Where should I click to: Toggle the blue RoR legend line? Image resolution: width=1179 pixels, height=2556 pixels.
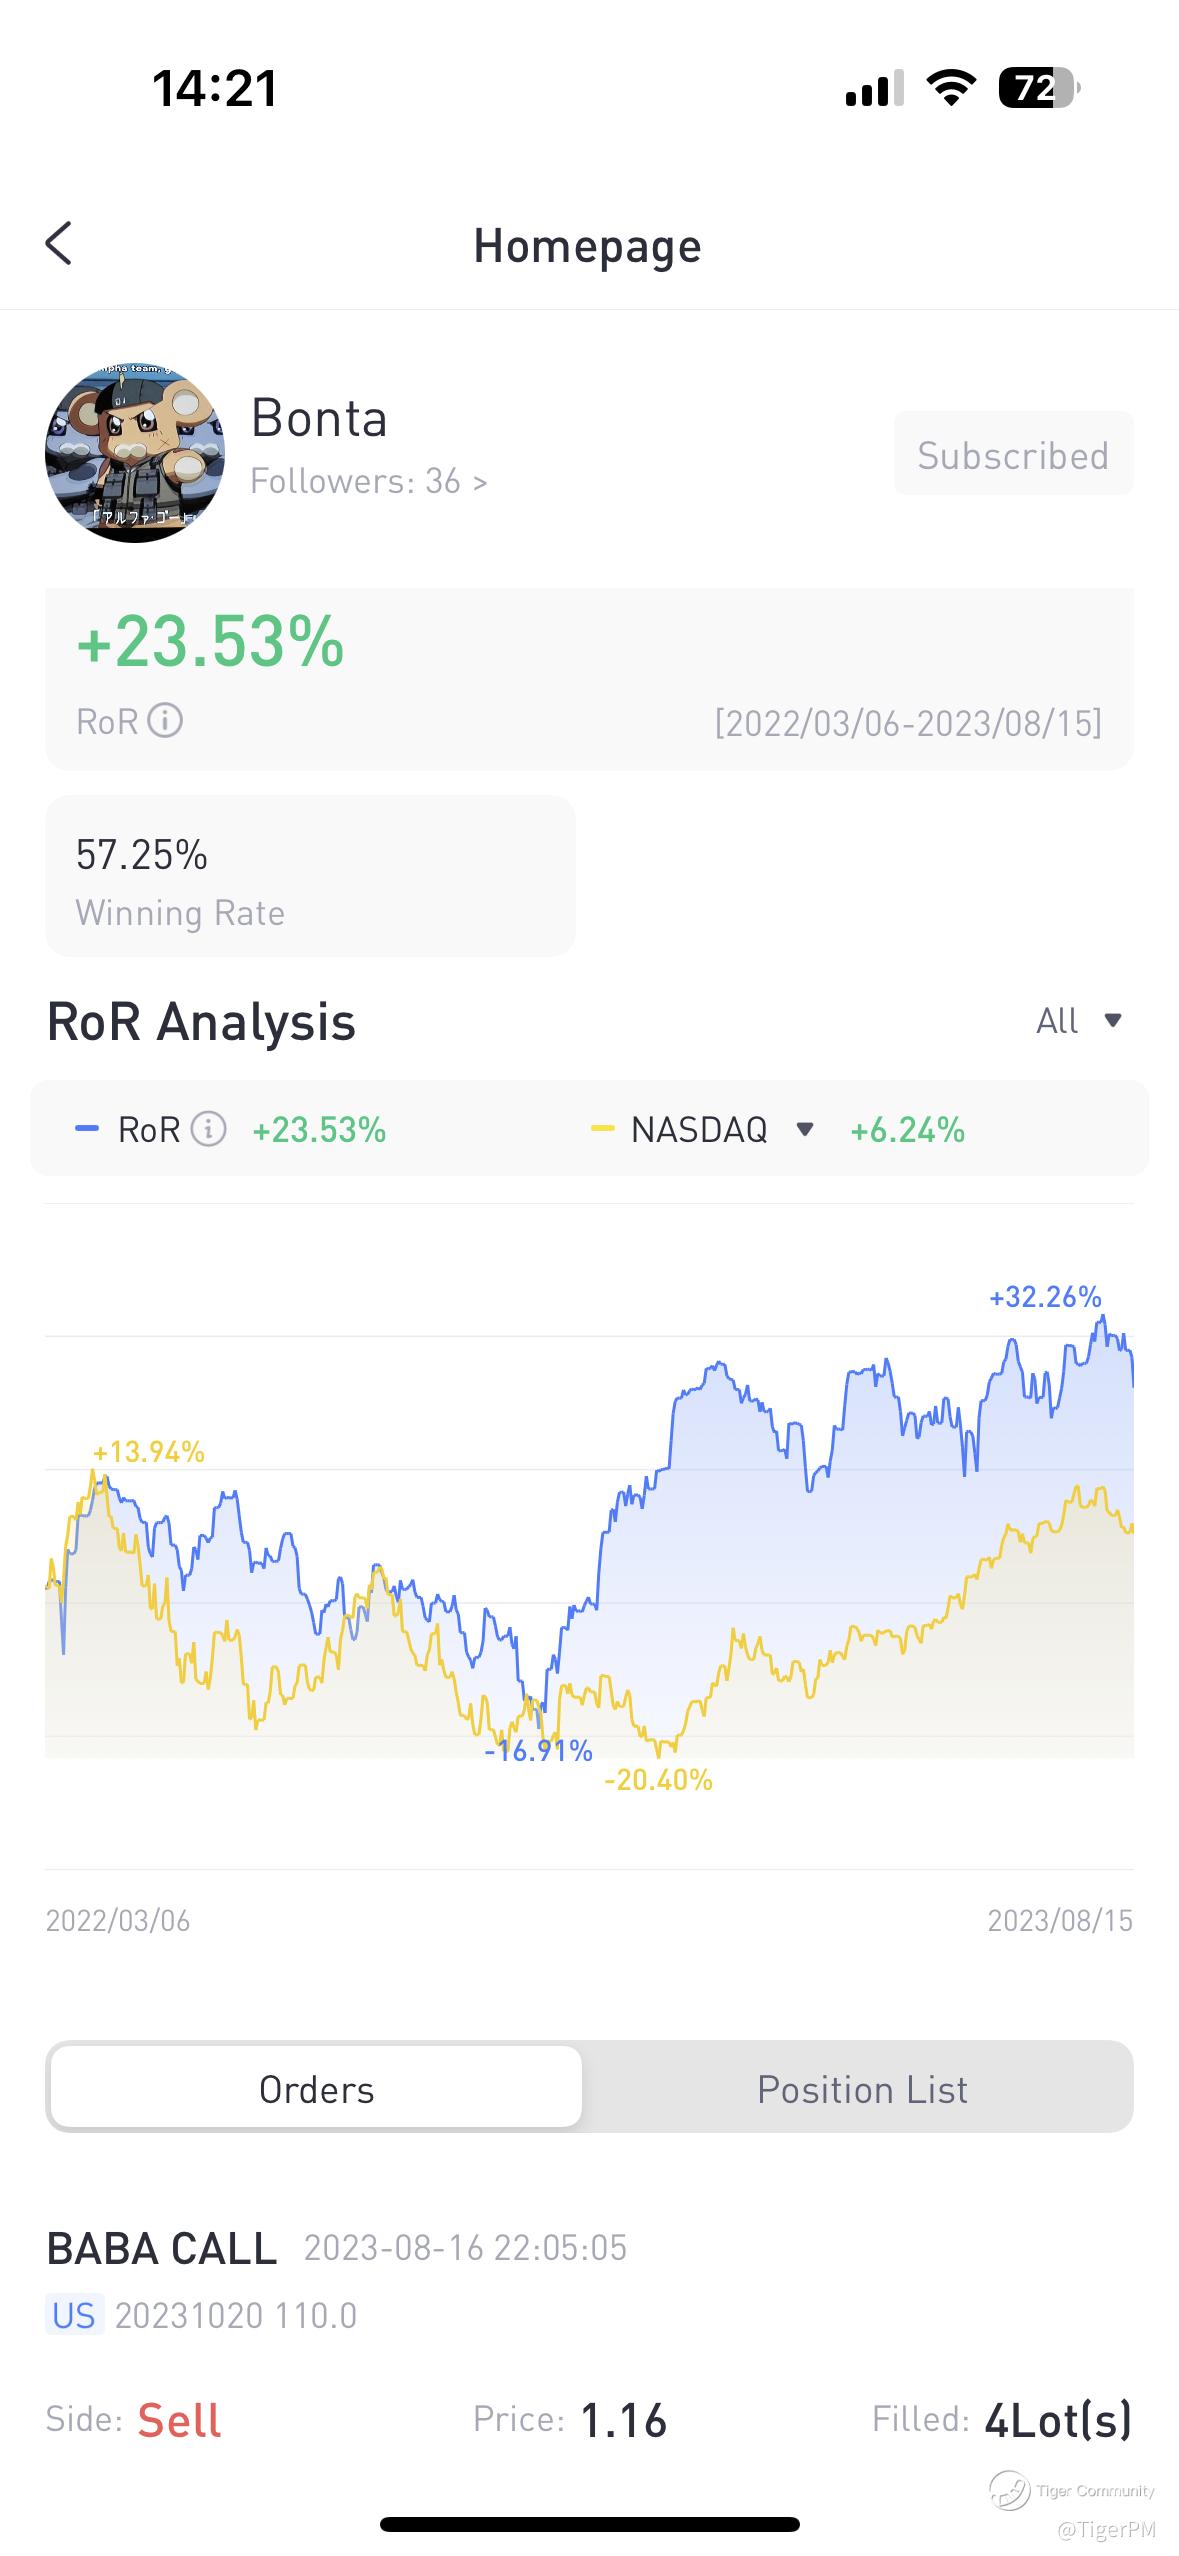87,1130
